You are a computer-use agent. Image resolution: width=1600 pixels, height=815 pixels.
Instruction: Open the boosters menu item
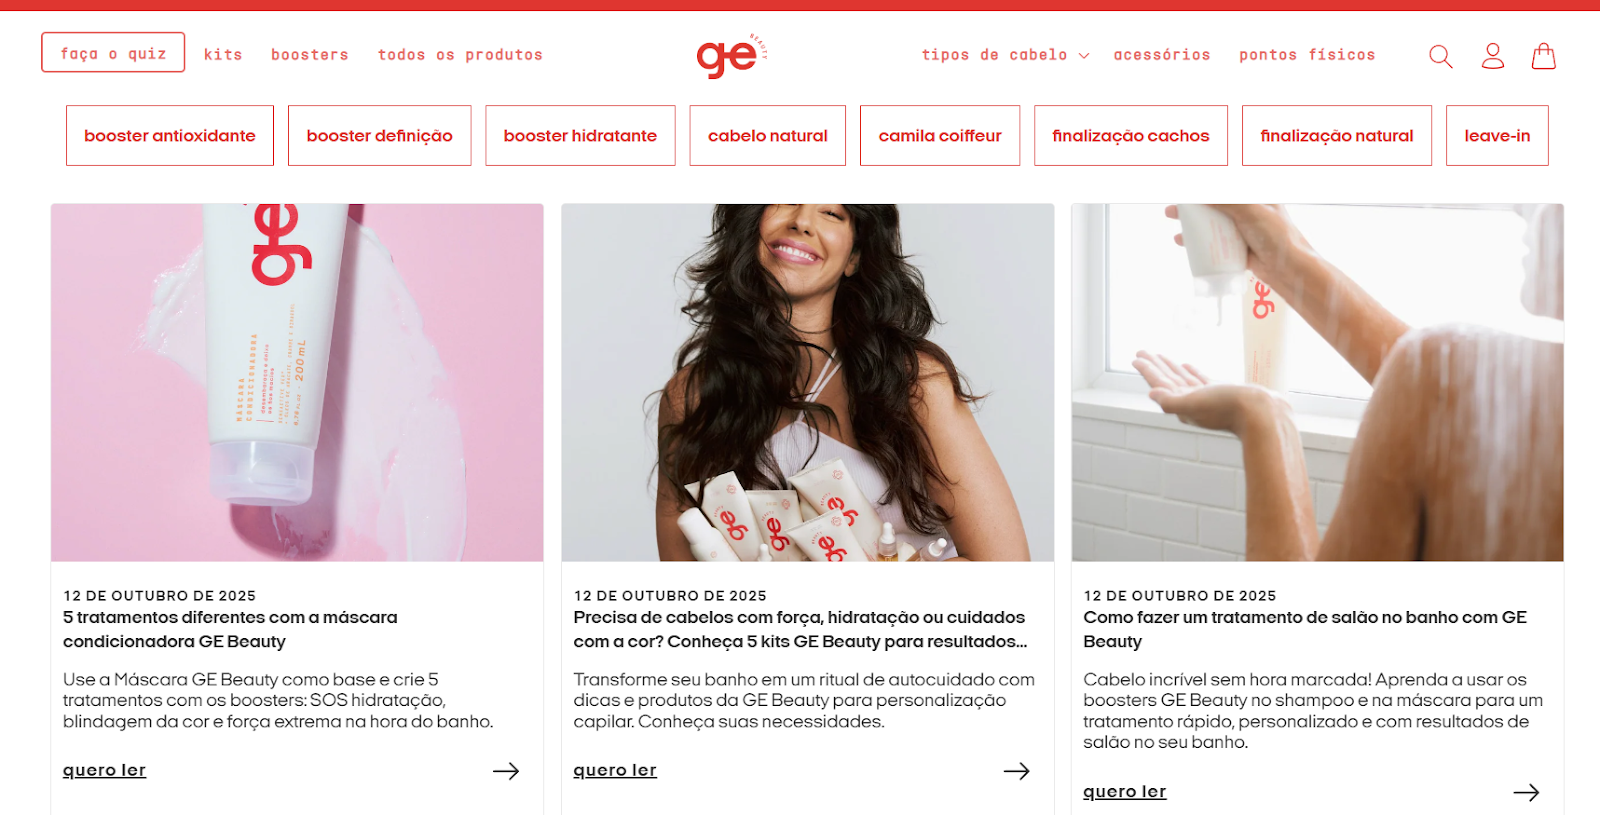[x=310, y=55]
